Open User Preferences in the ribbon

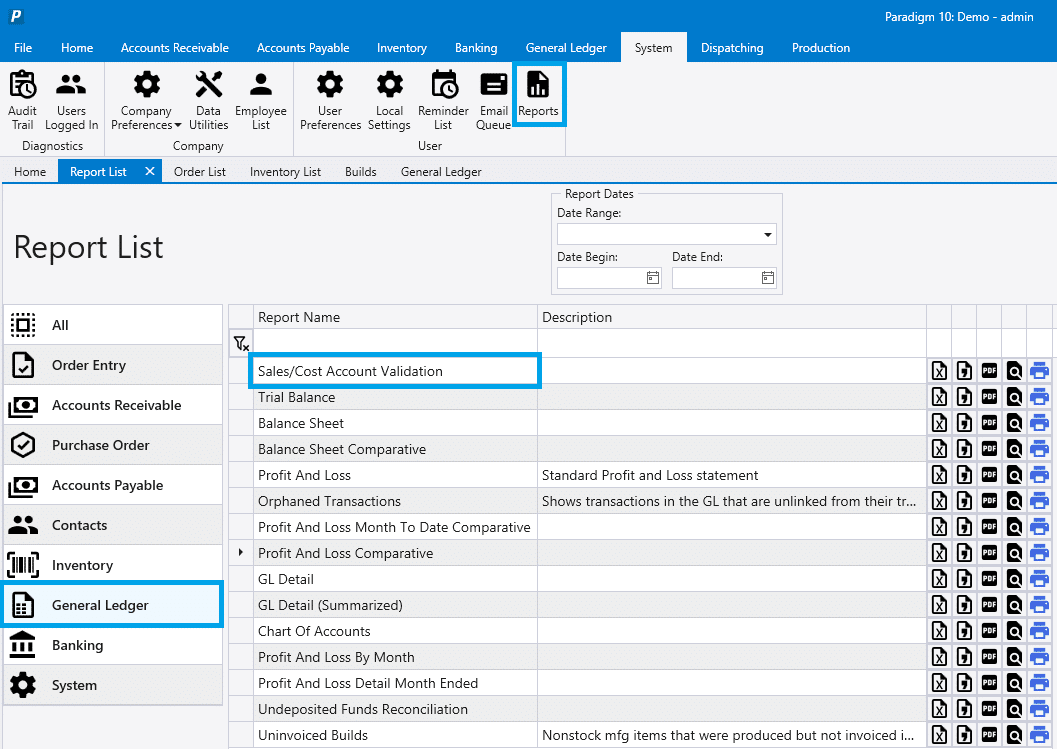(330, 100)
